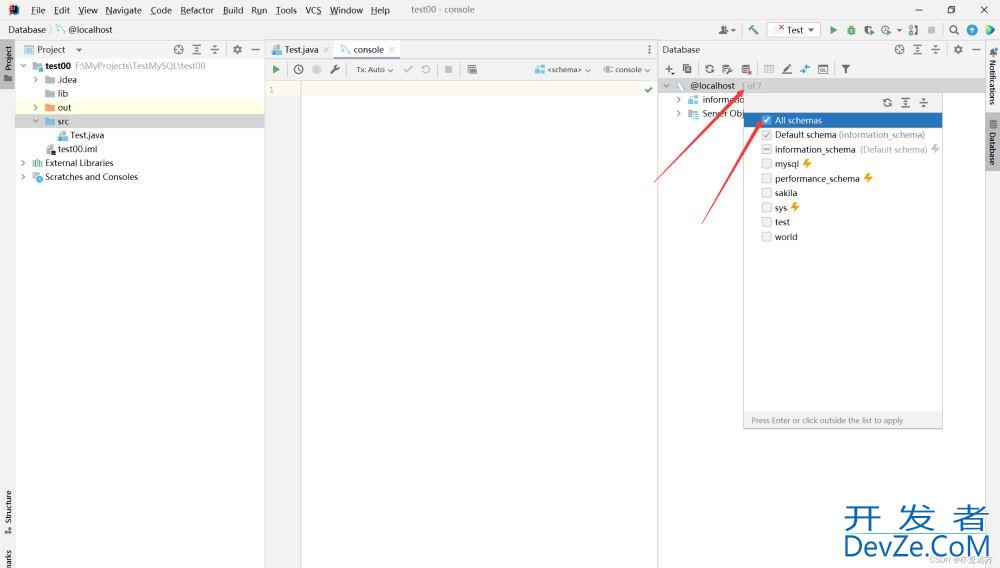The height and width of the screenshot is (568, 1000).
Task: Deactivate connection with red stop database icon
Action: (x=746, y=69)
